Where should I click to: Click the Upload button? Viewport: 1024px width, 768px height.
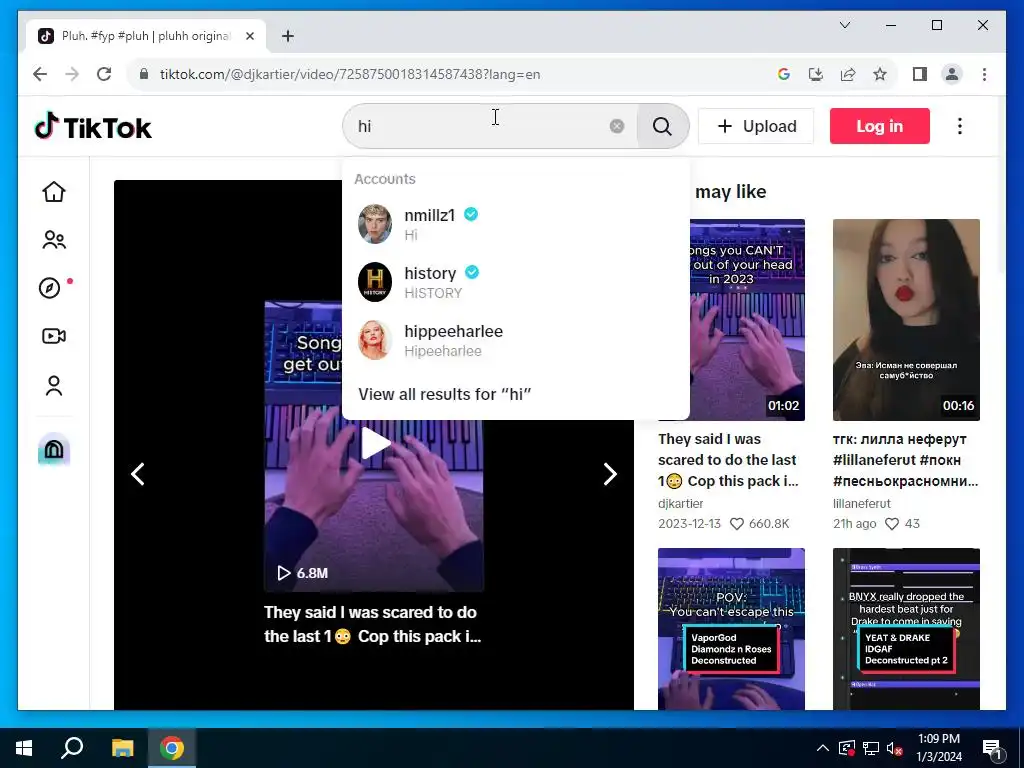(756, 126)
